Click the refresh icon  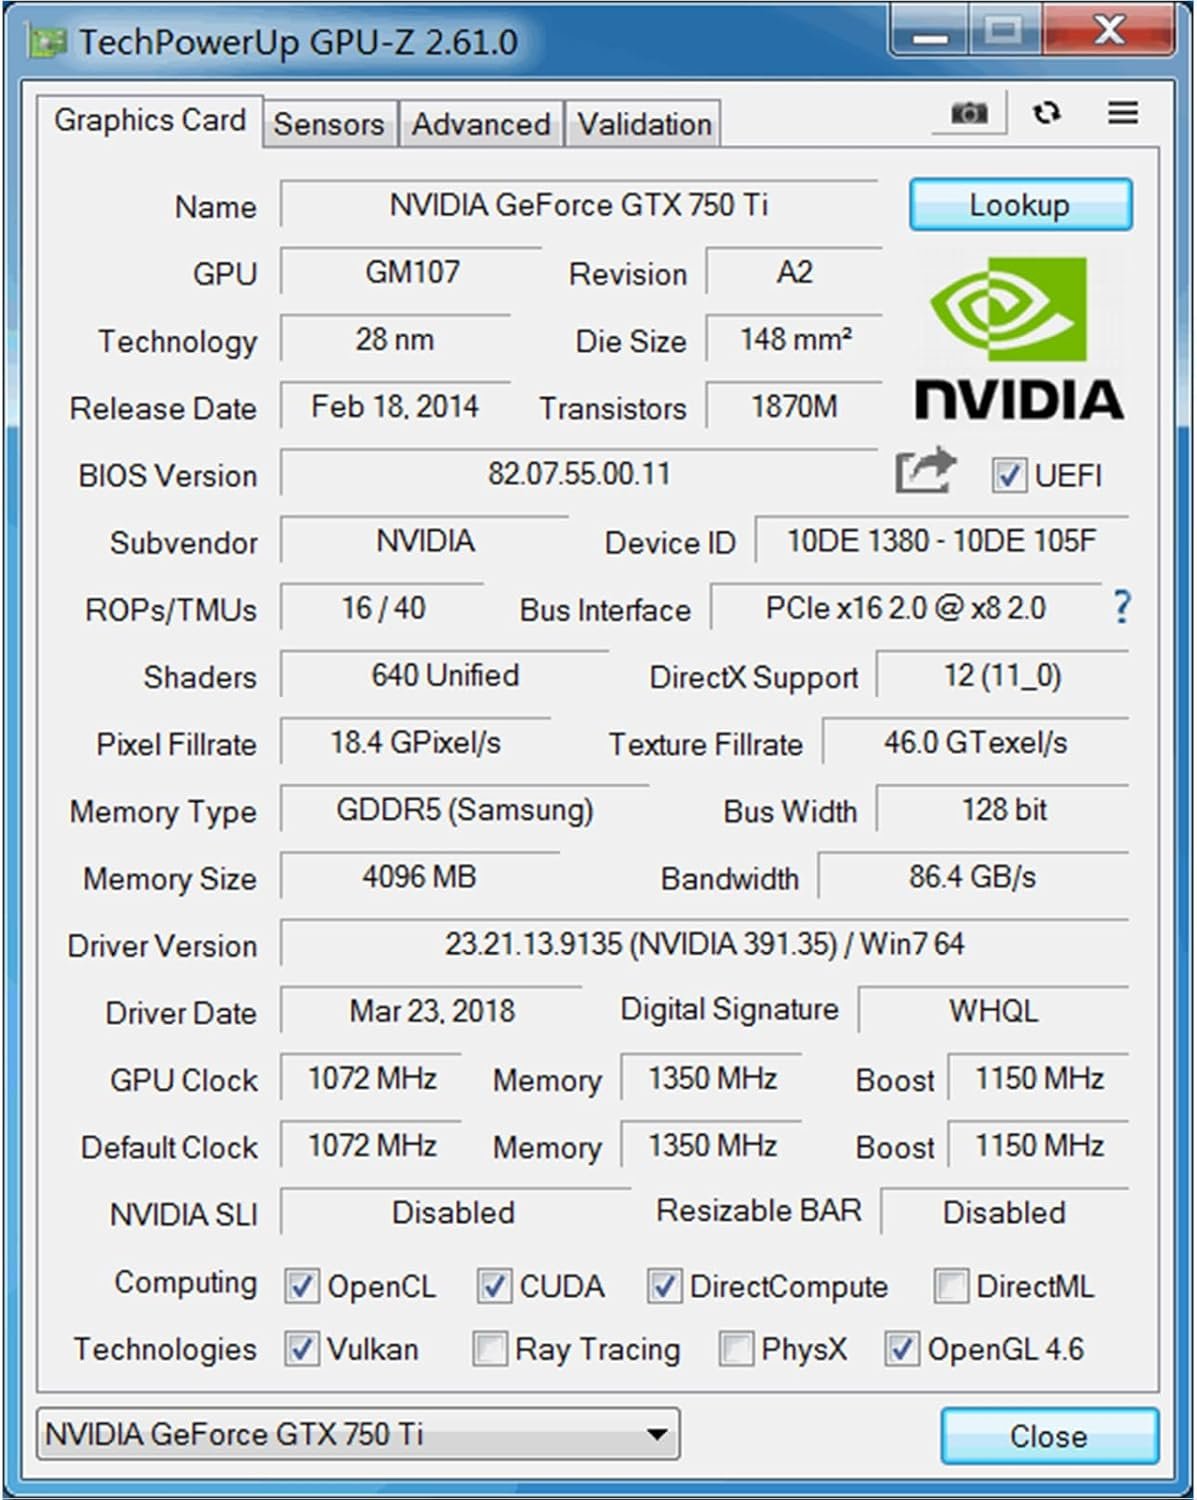pos(1046,113)
